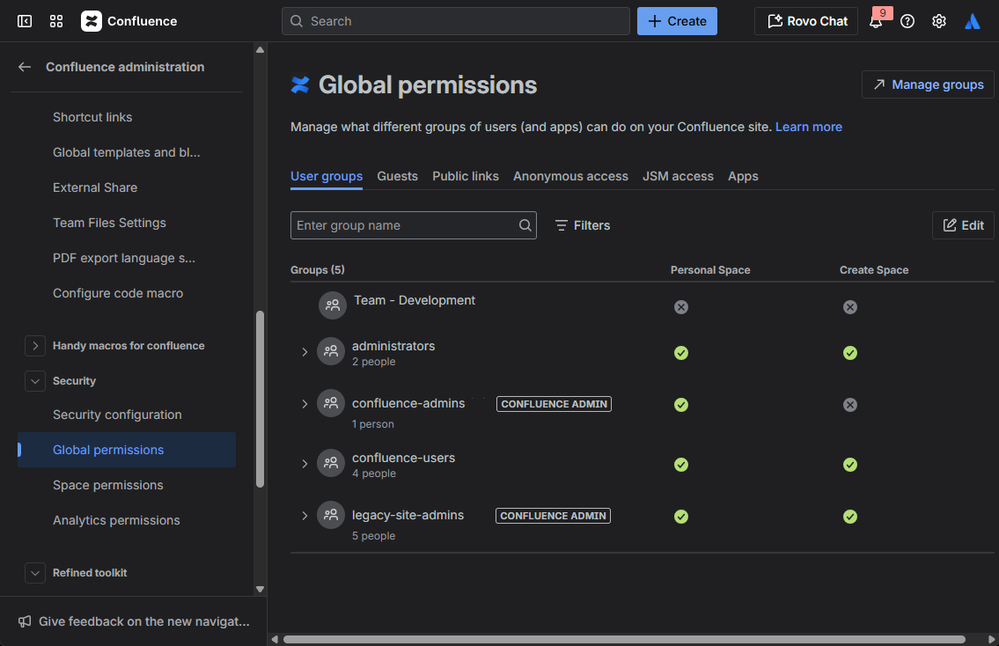Click the Create button
Screen dimensions: 999x646
[x=677, y=21]
